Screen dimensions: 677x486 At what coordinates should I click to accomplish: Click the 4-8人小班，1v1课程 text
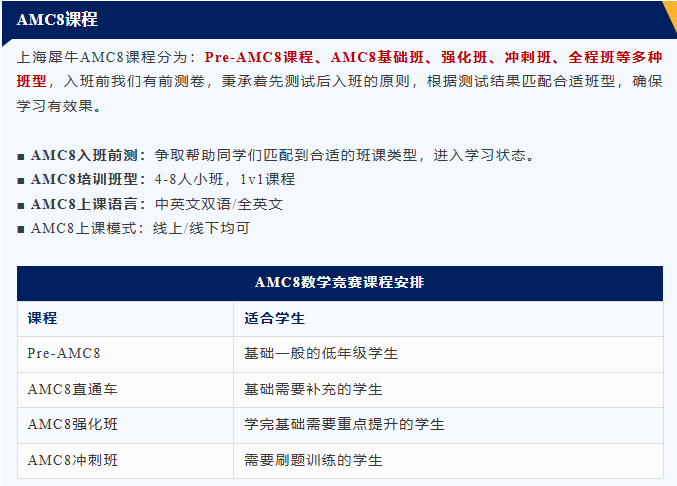tap(225, 179)
